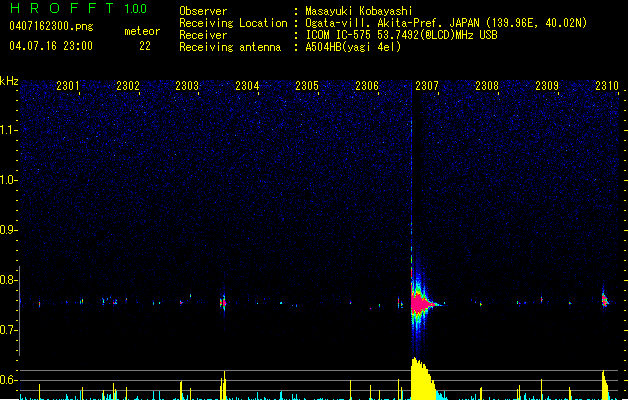Click the meteor count value 22
The height and width of the screenshot is (400, 629).
coord(145,46)
